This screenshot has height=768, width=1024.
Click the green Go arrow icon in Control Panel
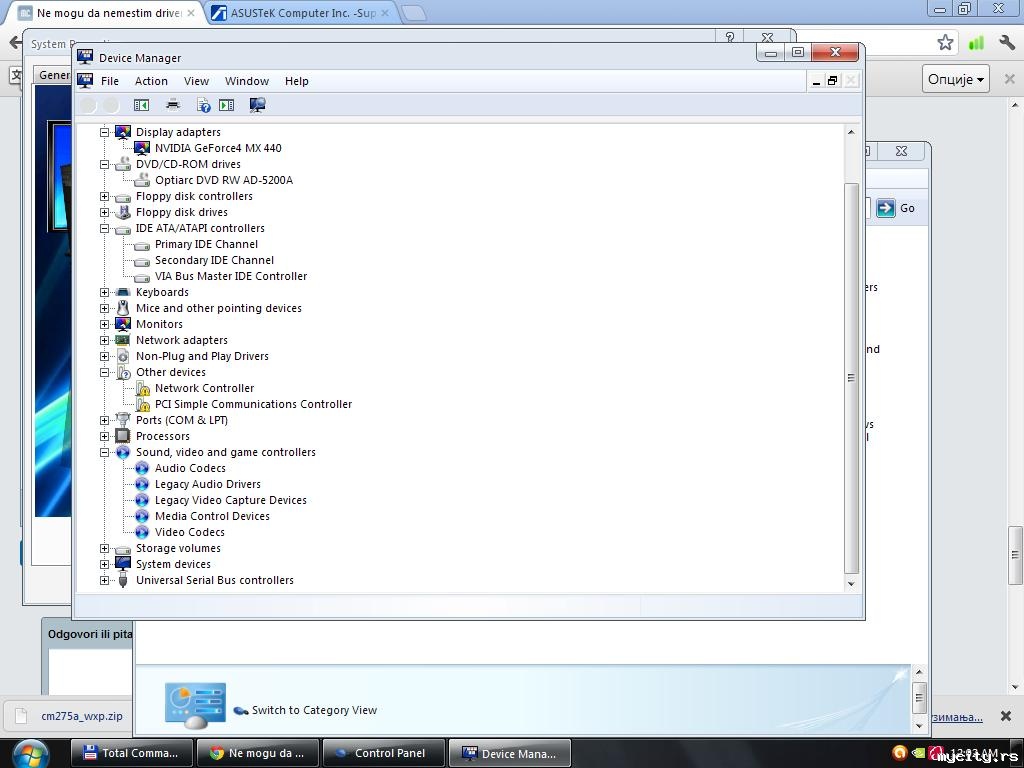[886, 208]
